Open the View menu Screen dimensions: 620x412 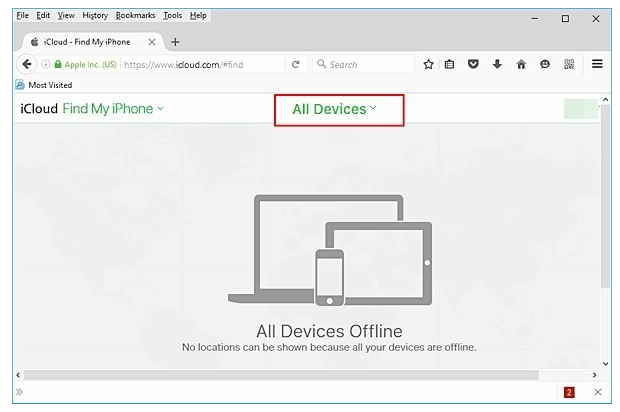tap(66, 15)
